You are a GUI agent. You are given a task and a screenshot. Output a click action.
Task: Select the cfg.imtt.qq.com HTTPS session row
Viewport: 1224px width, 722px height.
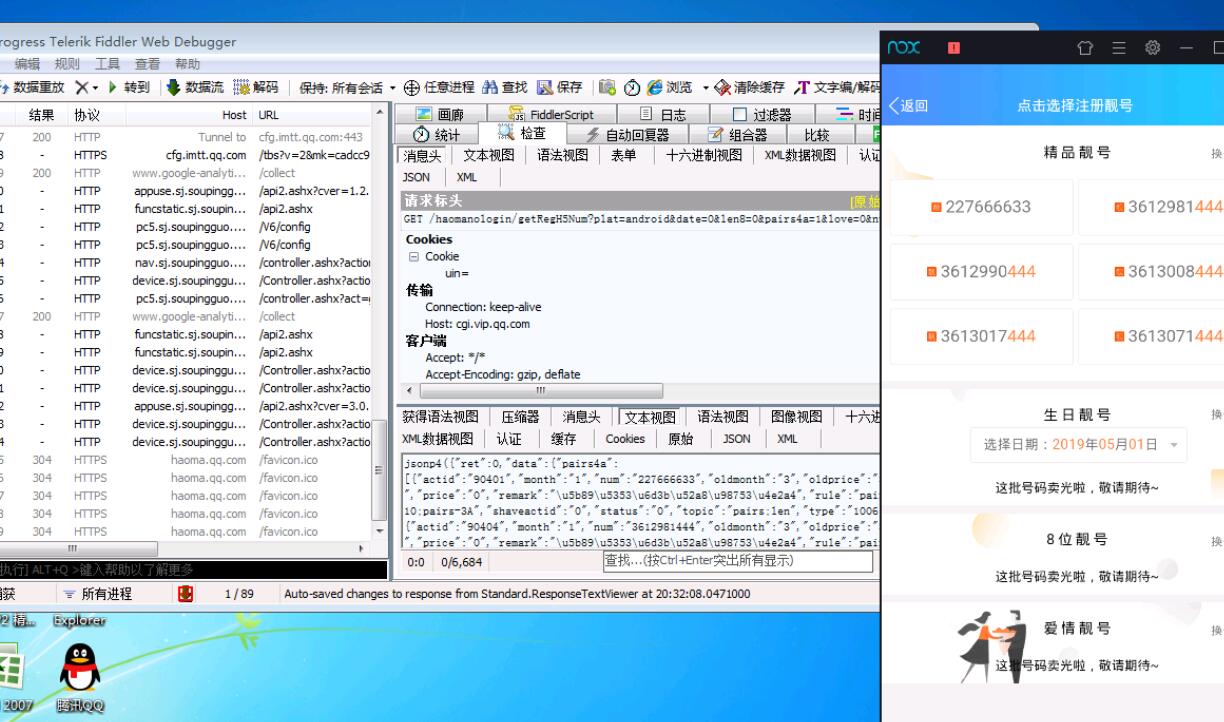point(188,155)
